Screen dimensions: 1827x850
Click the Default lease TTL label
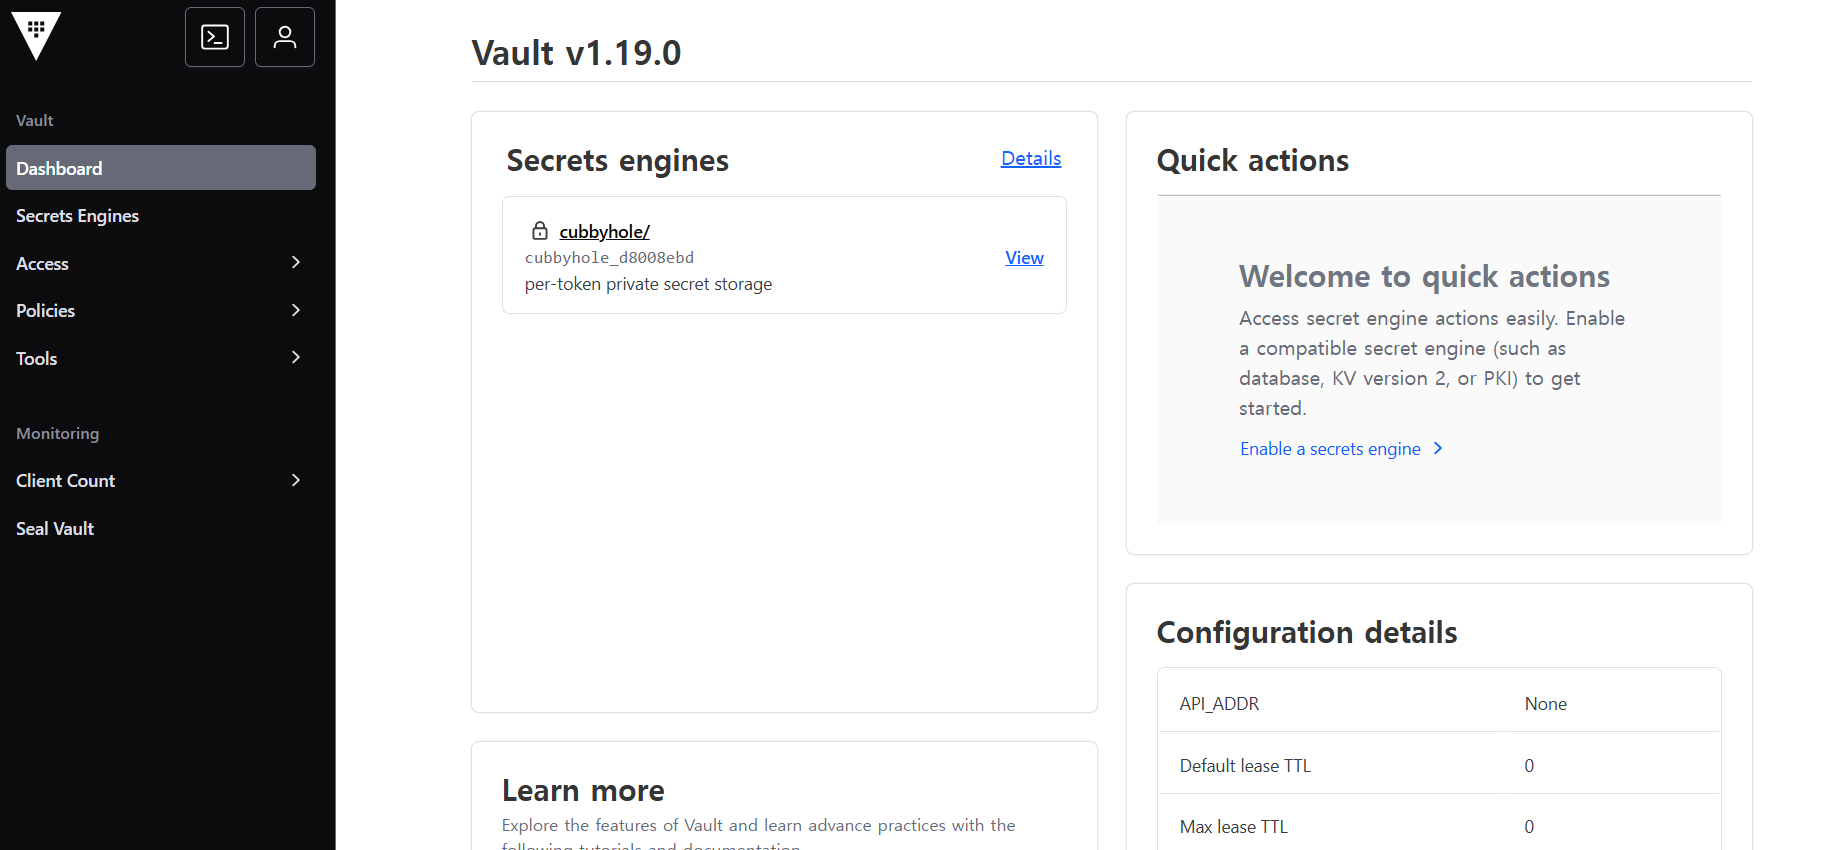[1245, 766]
